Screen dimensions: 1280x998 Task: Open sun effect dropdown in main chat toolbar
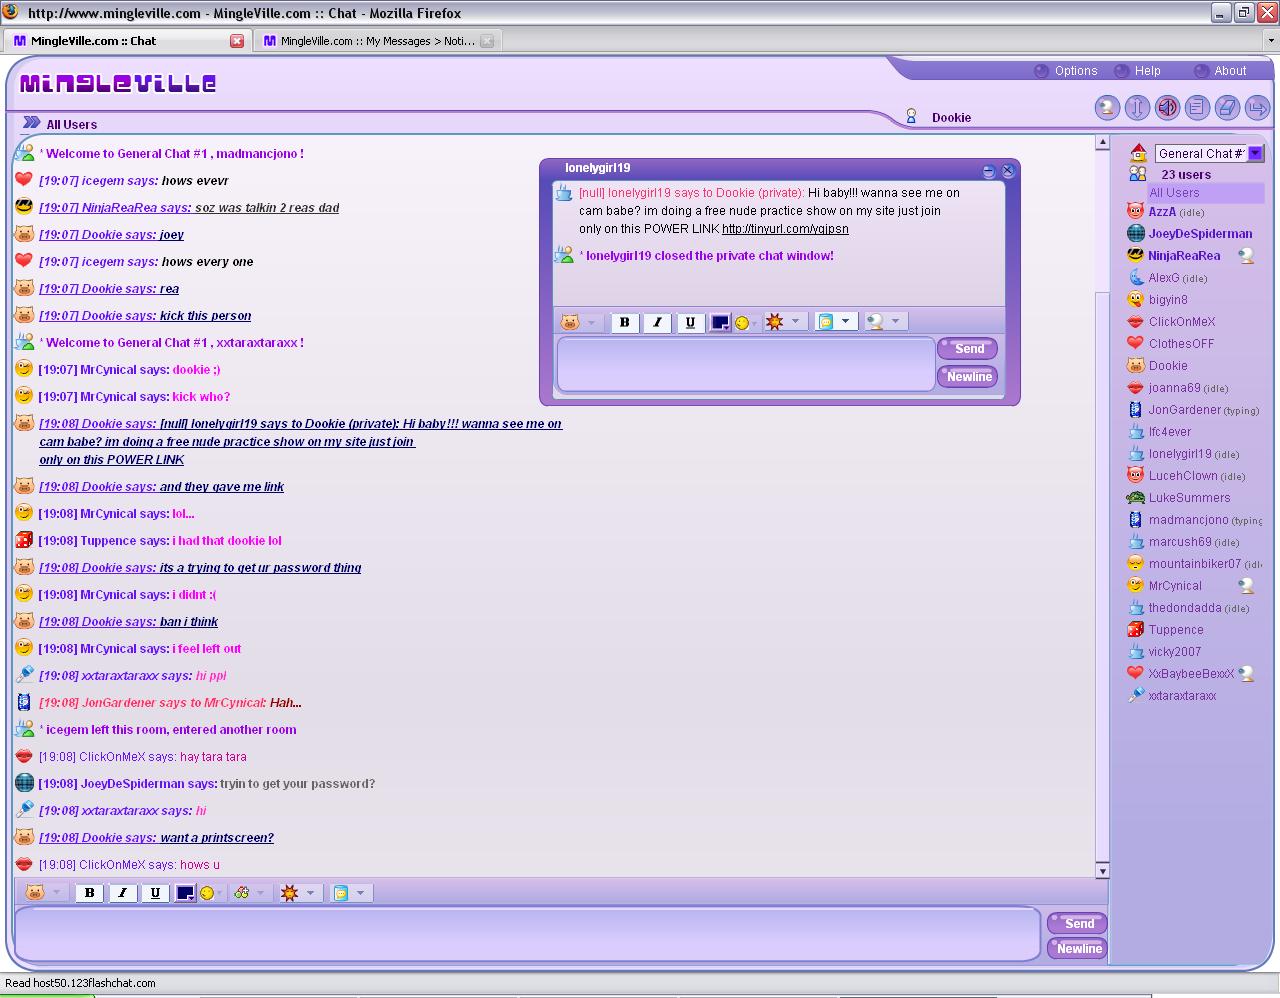[x=299, y=893]
